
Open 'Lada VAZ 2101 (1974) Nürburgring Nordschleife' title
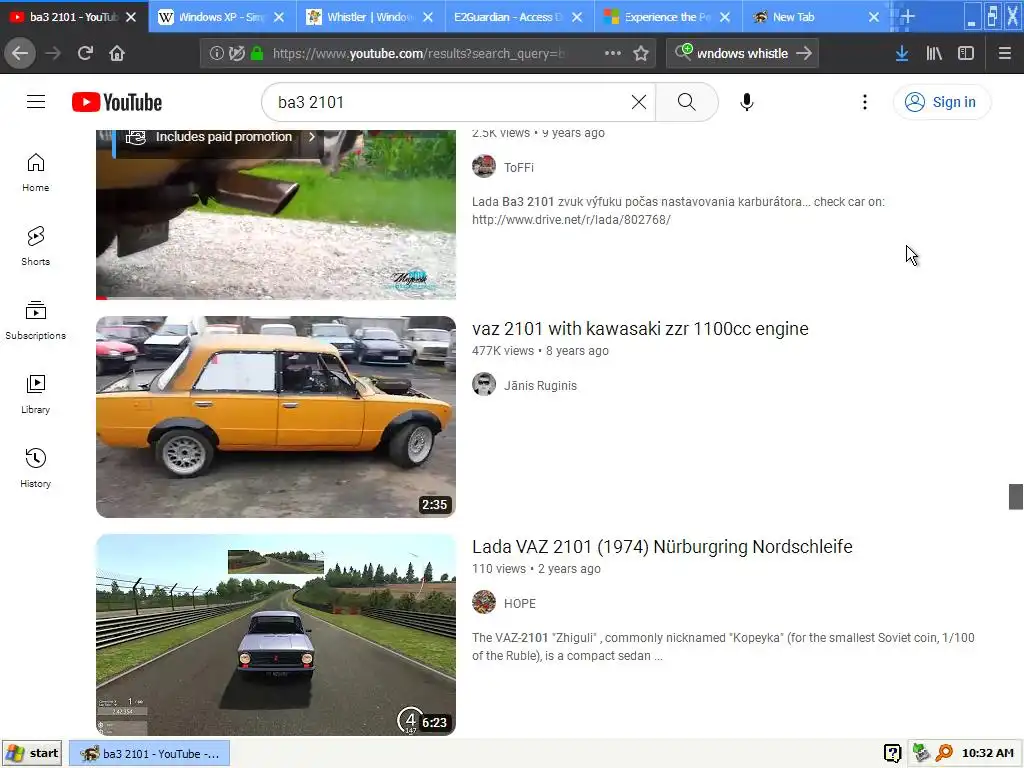(x=662, y=547)
